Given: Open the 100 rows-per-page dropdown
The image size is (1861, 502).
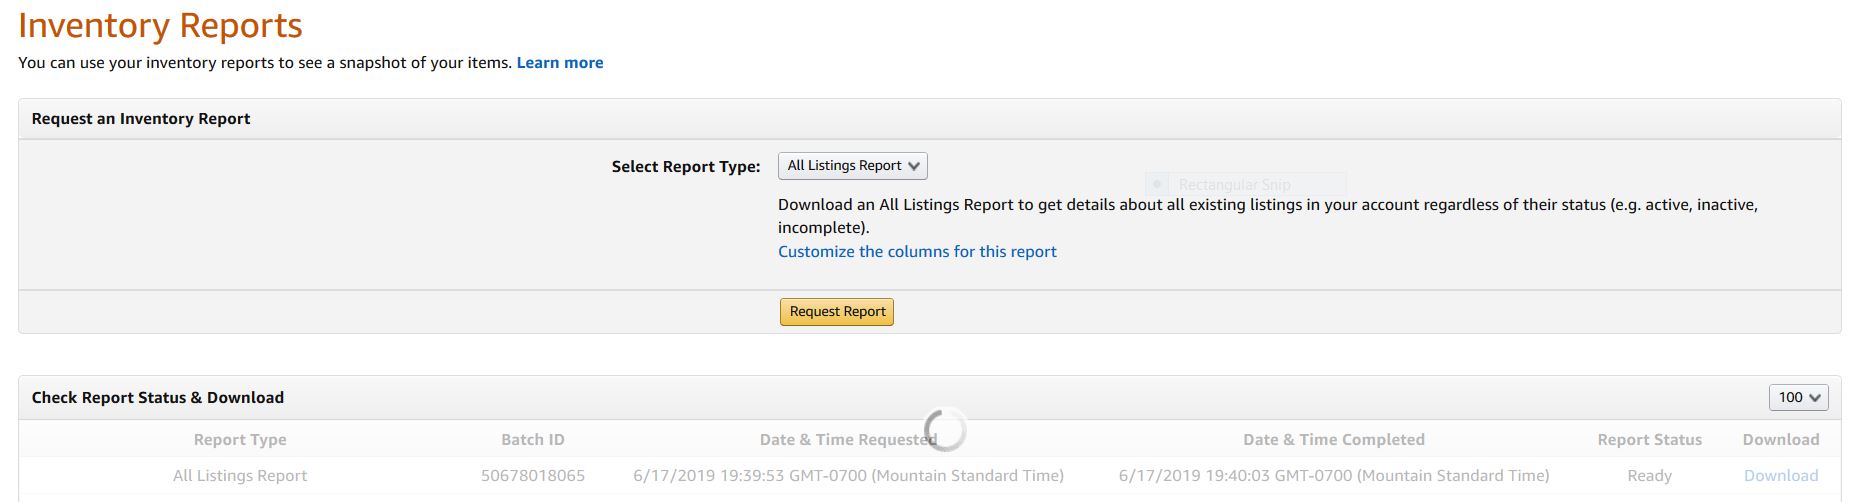Looking at the screenshot, I should tap(1798, 398).
